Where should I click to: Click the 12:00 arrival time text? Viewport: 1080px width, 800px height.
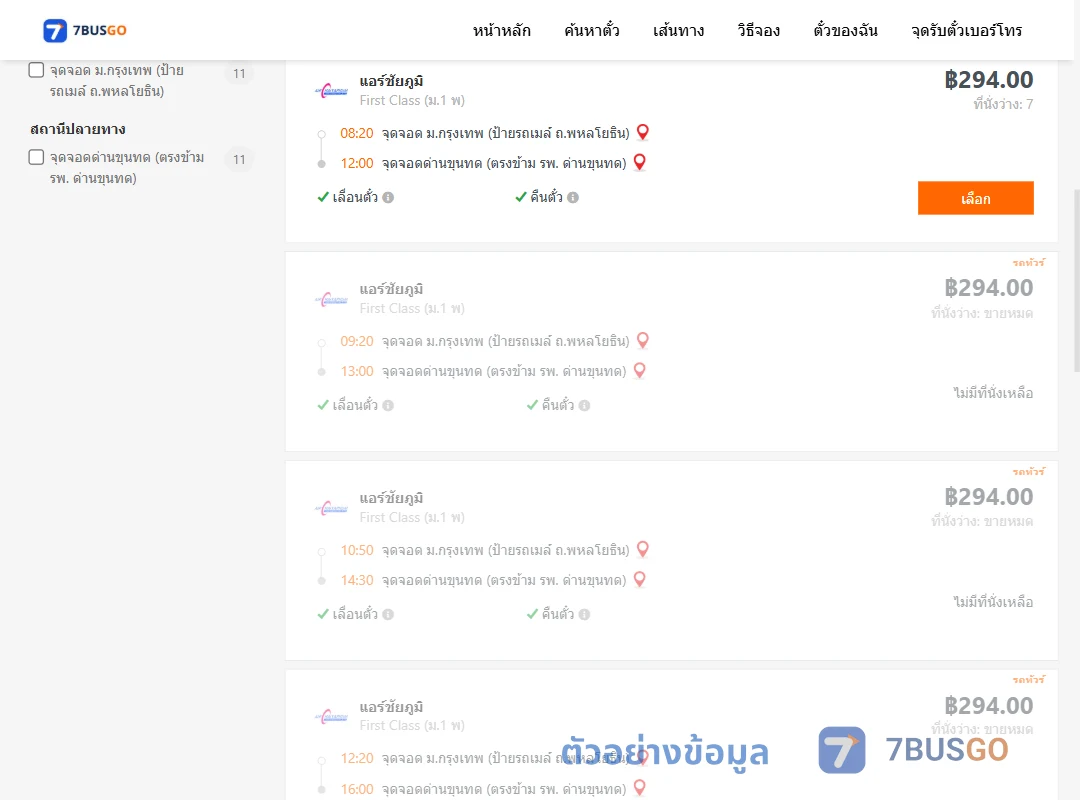(x=357, y=163)
